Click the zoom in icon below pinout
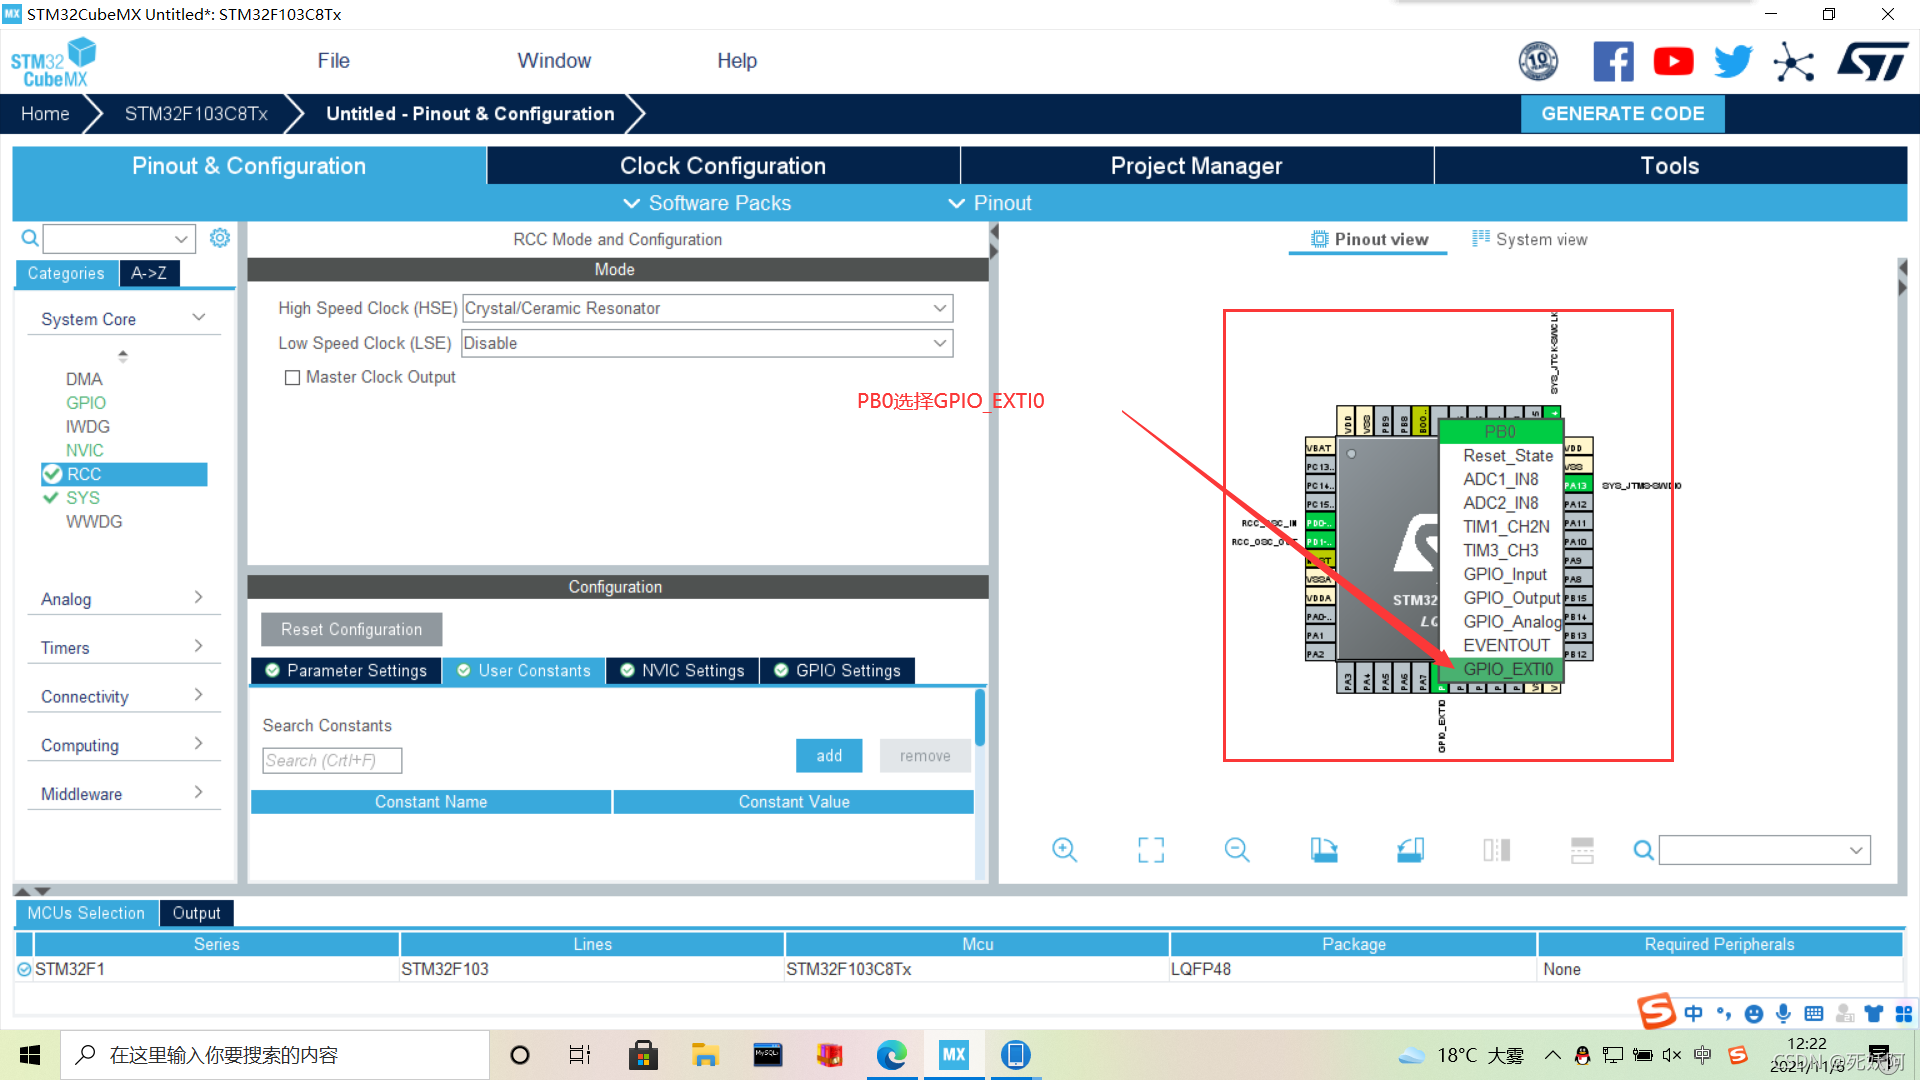 pos(1064,850)
